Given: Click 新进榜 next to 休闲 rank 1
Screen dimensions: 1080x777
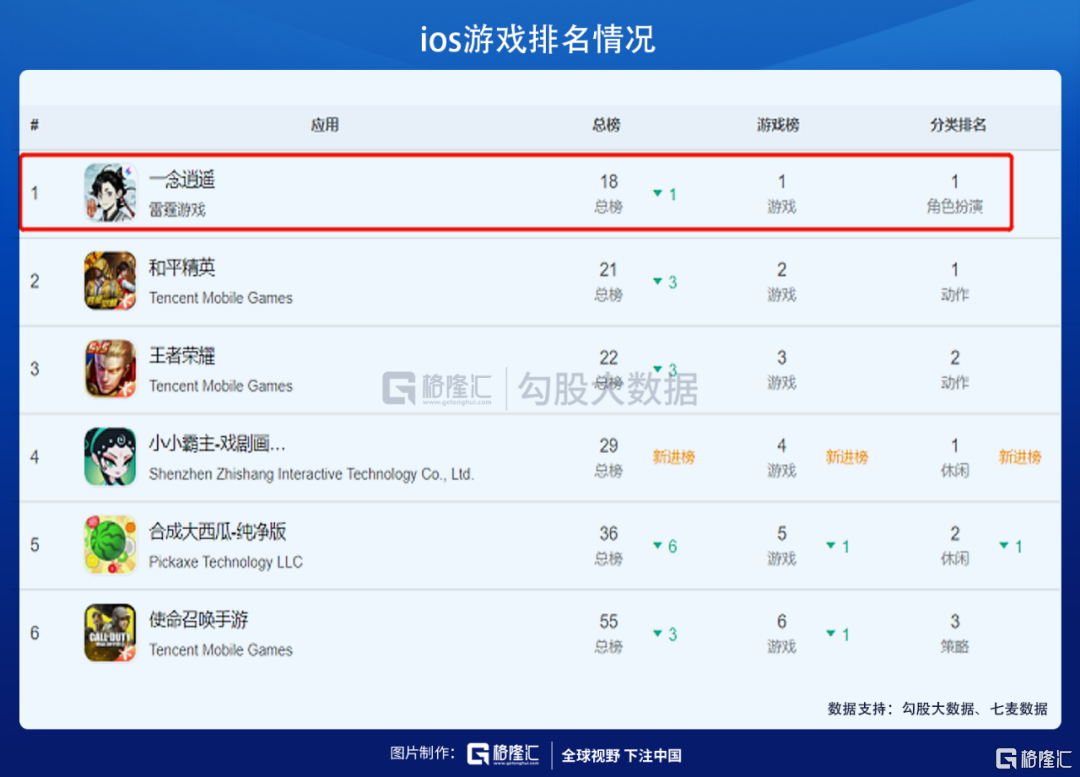Looking at the screenshot, I should pyautogui.click(x=1020, y=457).
